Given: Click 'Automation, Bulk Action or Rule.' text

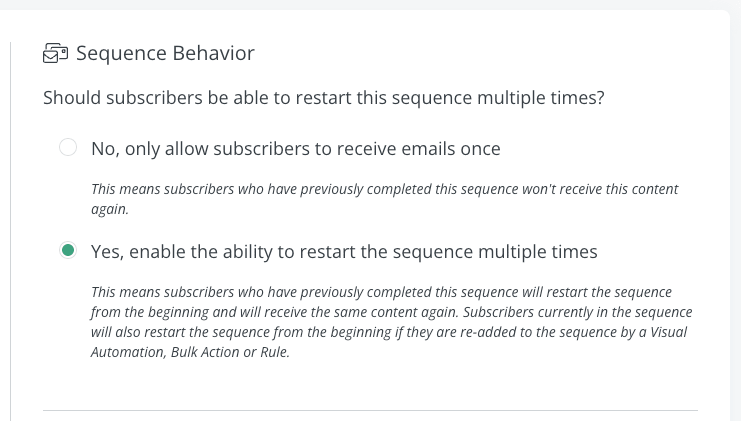Looking at the screenshot, I should pos(190,352).
